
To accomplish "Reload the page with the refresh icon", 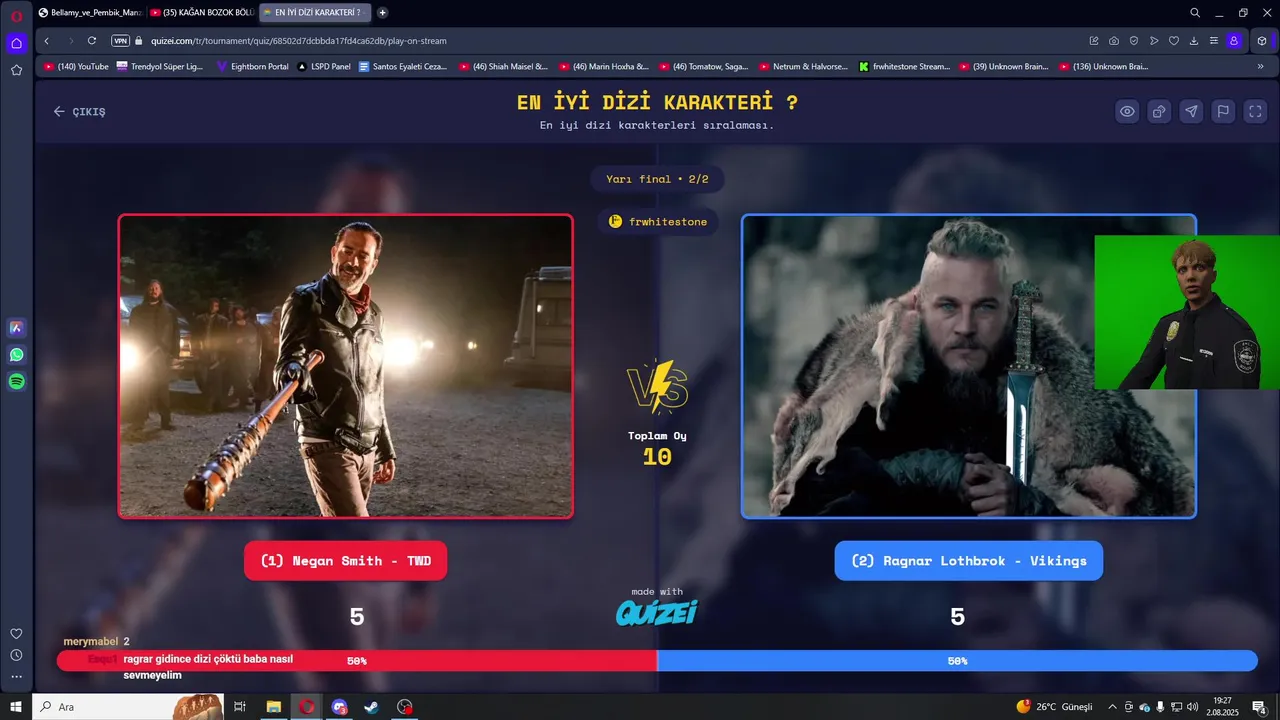I will pyautogui.click(x=92, y=41).
